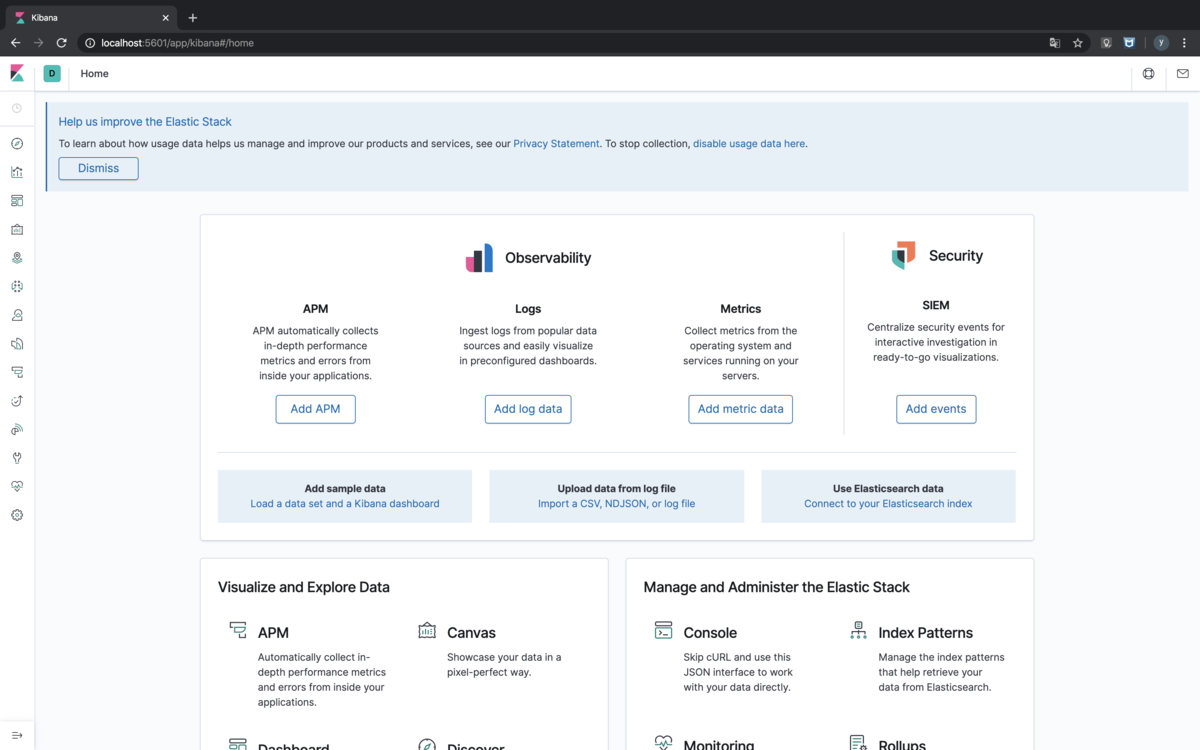Select the Kibana browser tab
This screenshot has width=1200, height=750.
(92, 17)
